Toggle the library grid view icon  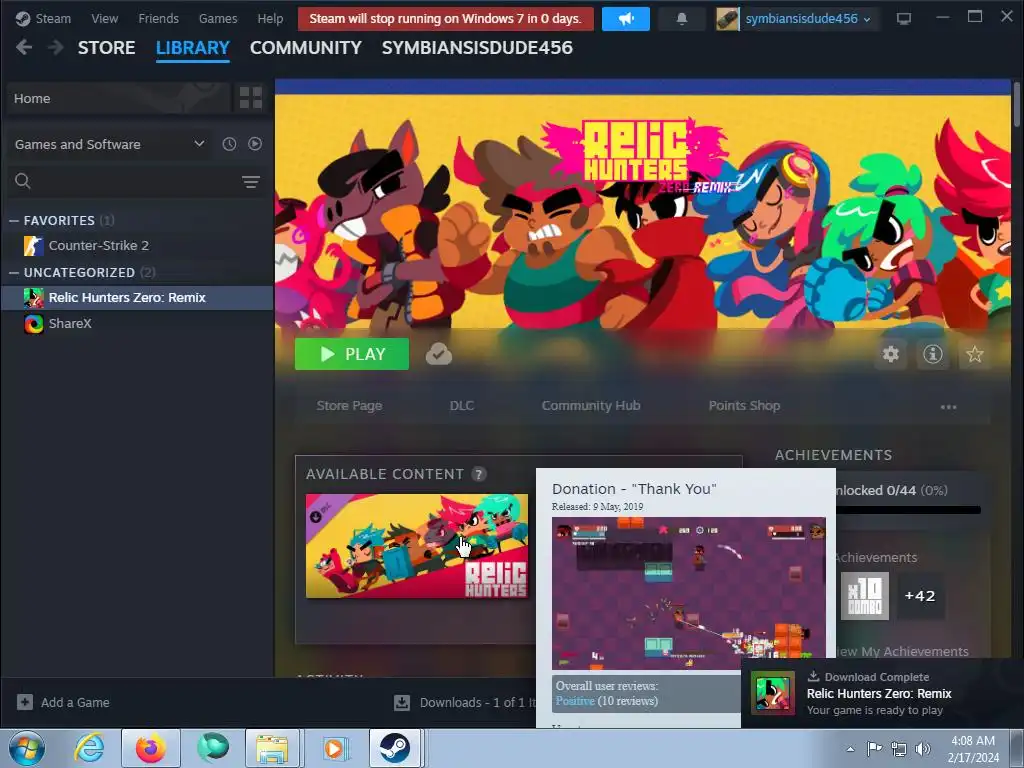pyautogui.click(x=251, y=98)
